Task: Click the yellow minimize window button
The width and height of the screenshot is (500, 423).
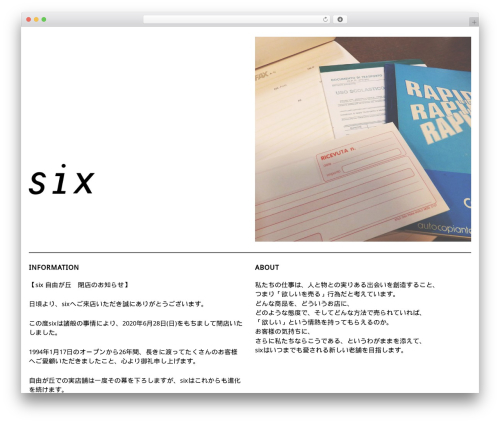Action: tap(36, 19)
